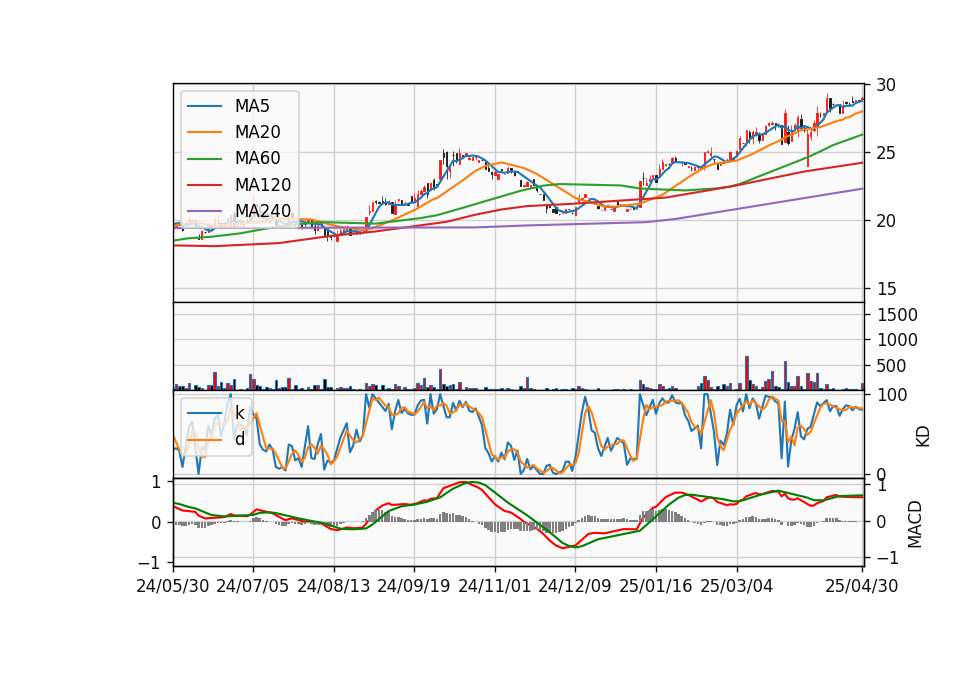This screenshot has width=960, height=690.
Task: Click the date label 24/12/09
Action: [x=574, y=587]
